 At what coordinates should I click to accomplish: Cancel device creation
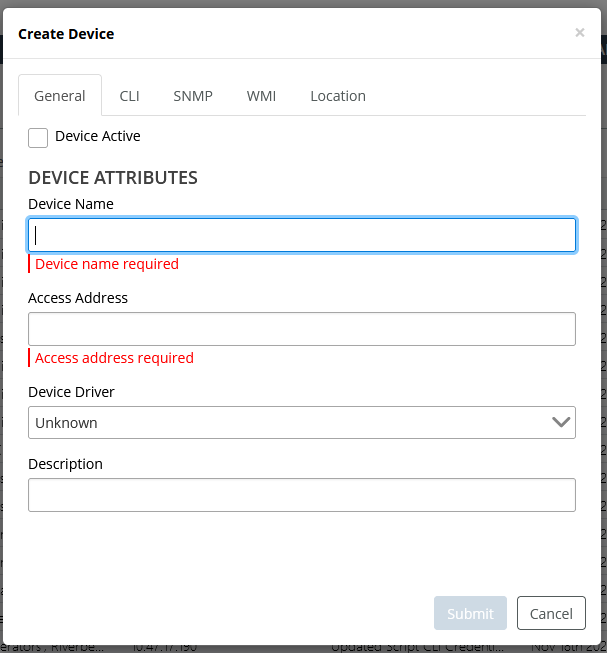[x=551, y=613]
